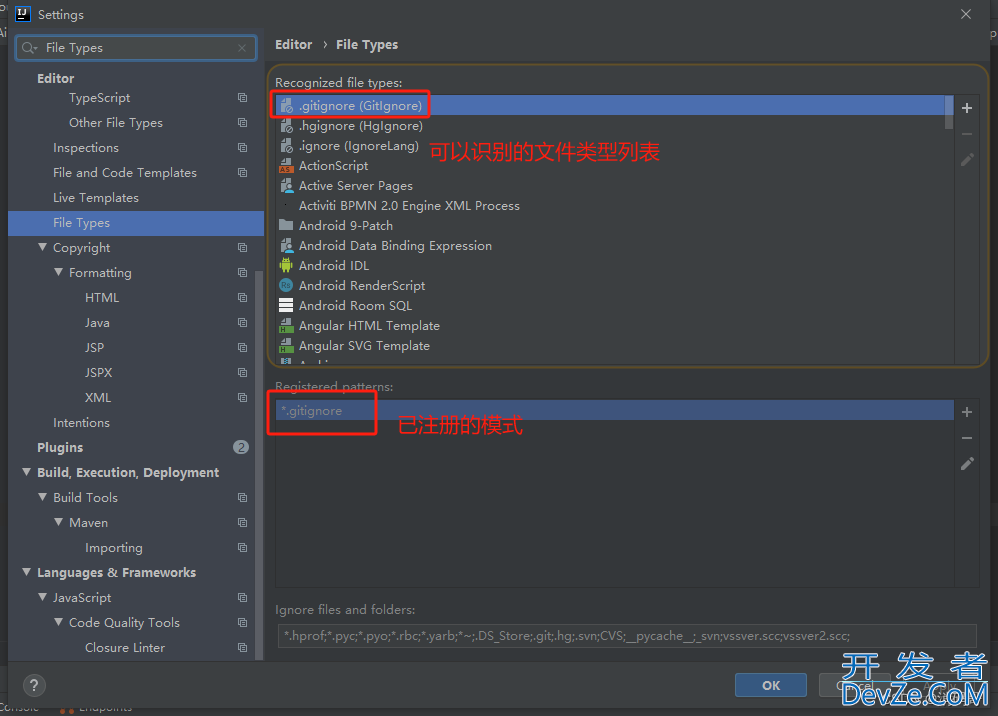Click the Android Room SQL table icon
998x716 pixels.
[x=286, y=305]
